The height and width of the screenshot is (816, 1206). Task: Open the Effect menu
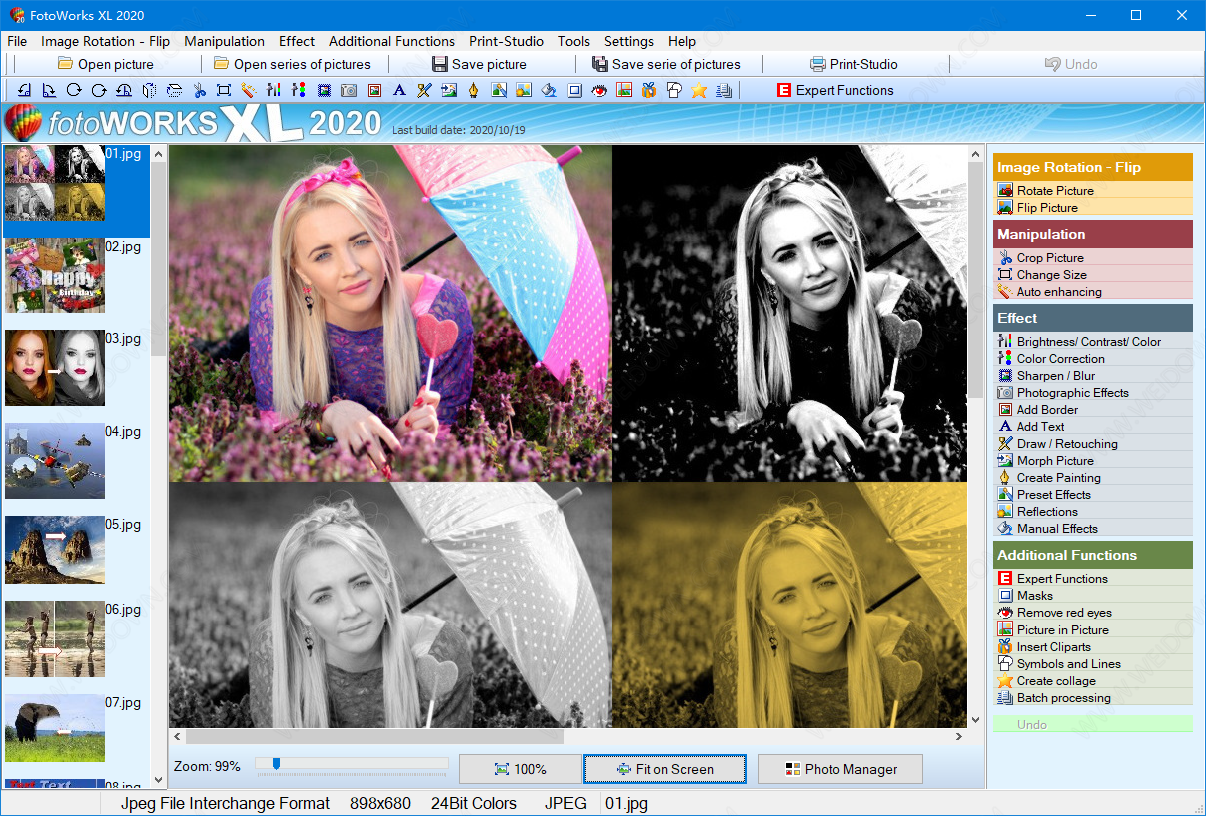click(297, 41)
